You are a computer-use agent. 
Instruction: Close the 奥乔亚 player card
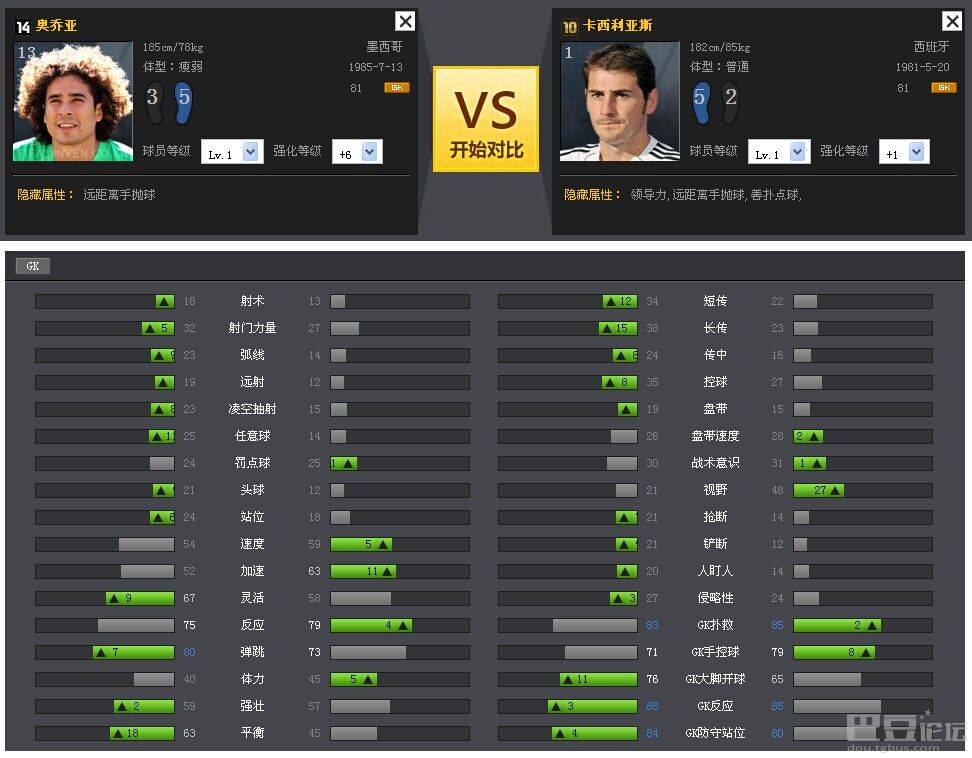coord(404,21)
